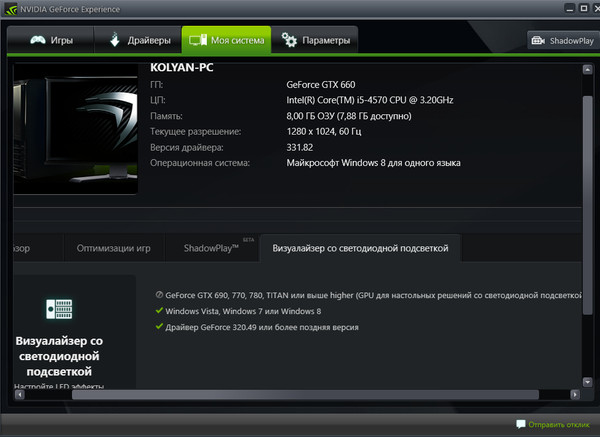Click the Отправить отклик feedback link
600x437 pixels.
pos(559,424)
